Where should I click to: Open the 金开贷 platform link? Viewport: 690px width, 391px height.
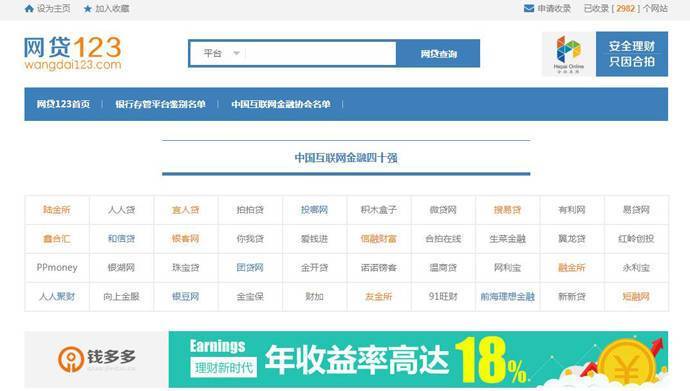click(314, 267)
